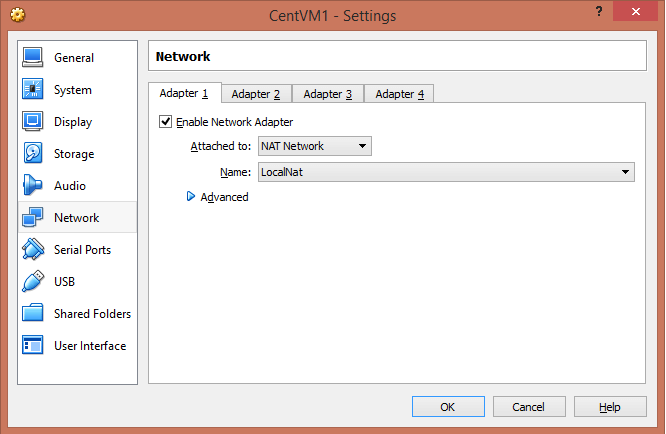Select the Storage disk icon

(x=33, y=154)
